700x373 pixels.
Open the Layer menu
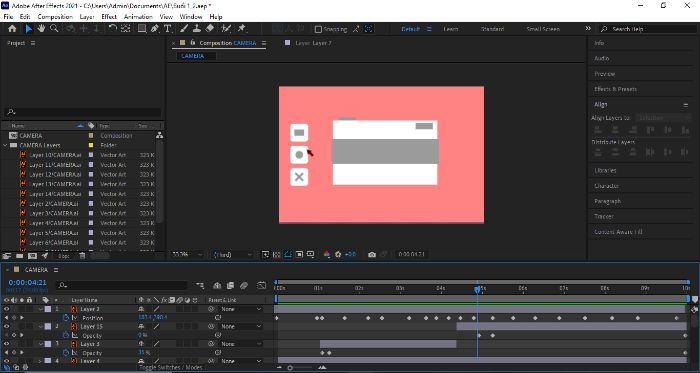pyautogui.click(x=87, y=17)
